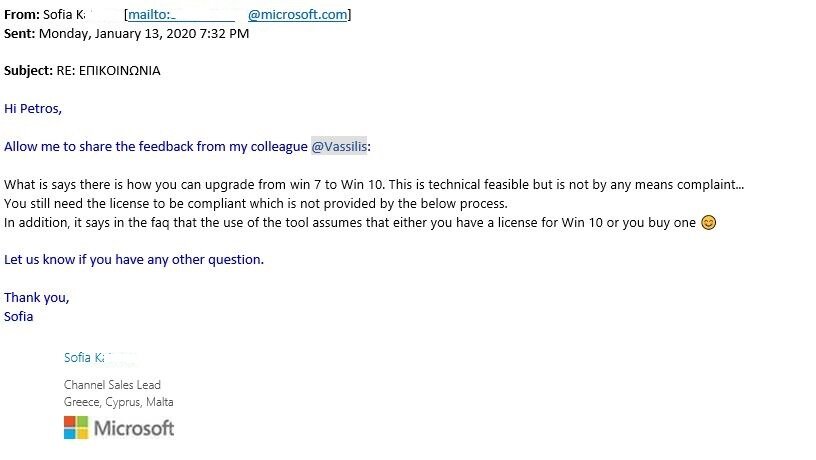Click the Channel Sales Lead title text

point(112,385)
